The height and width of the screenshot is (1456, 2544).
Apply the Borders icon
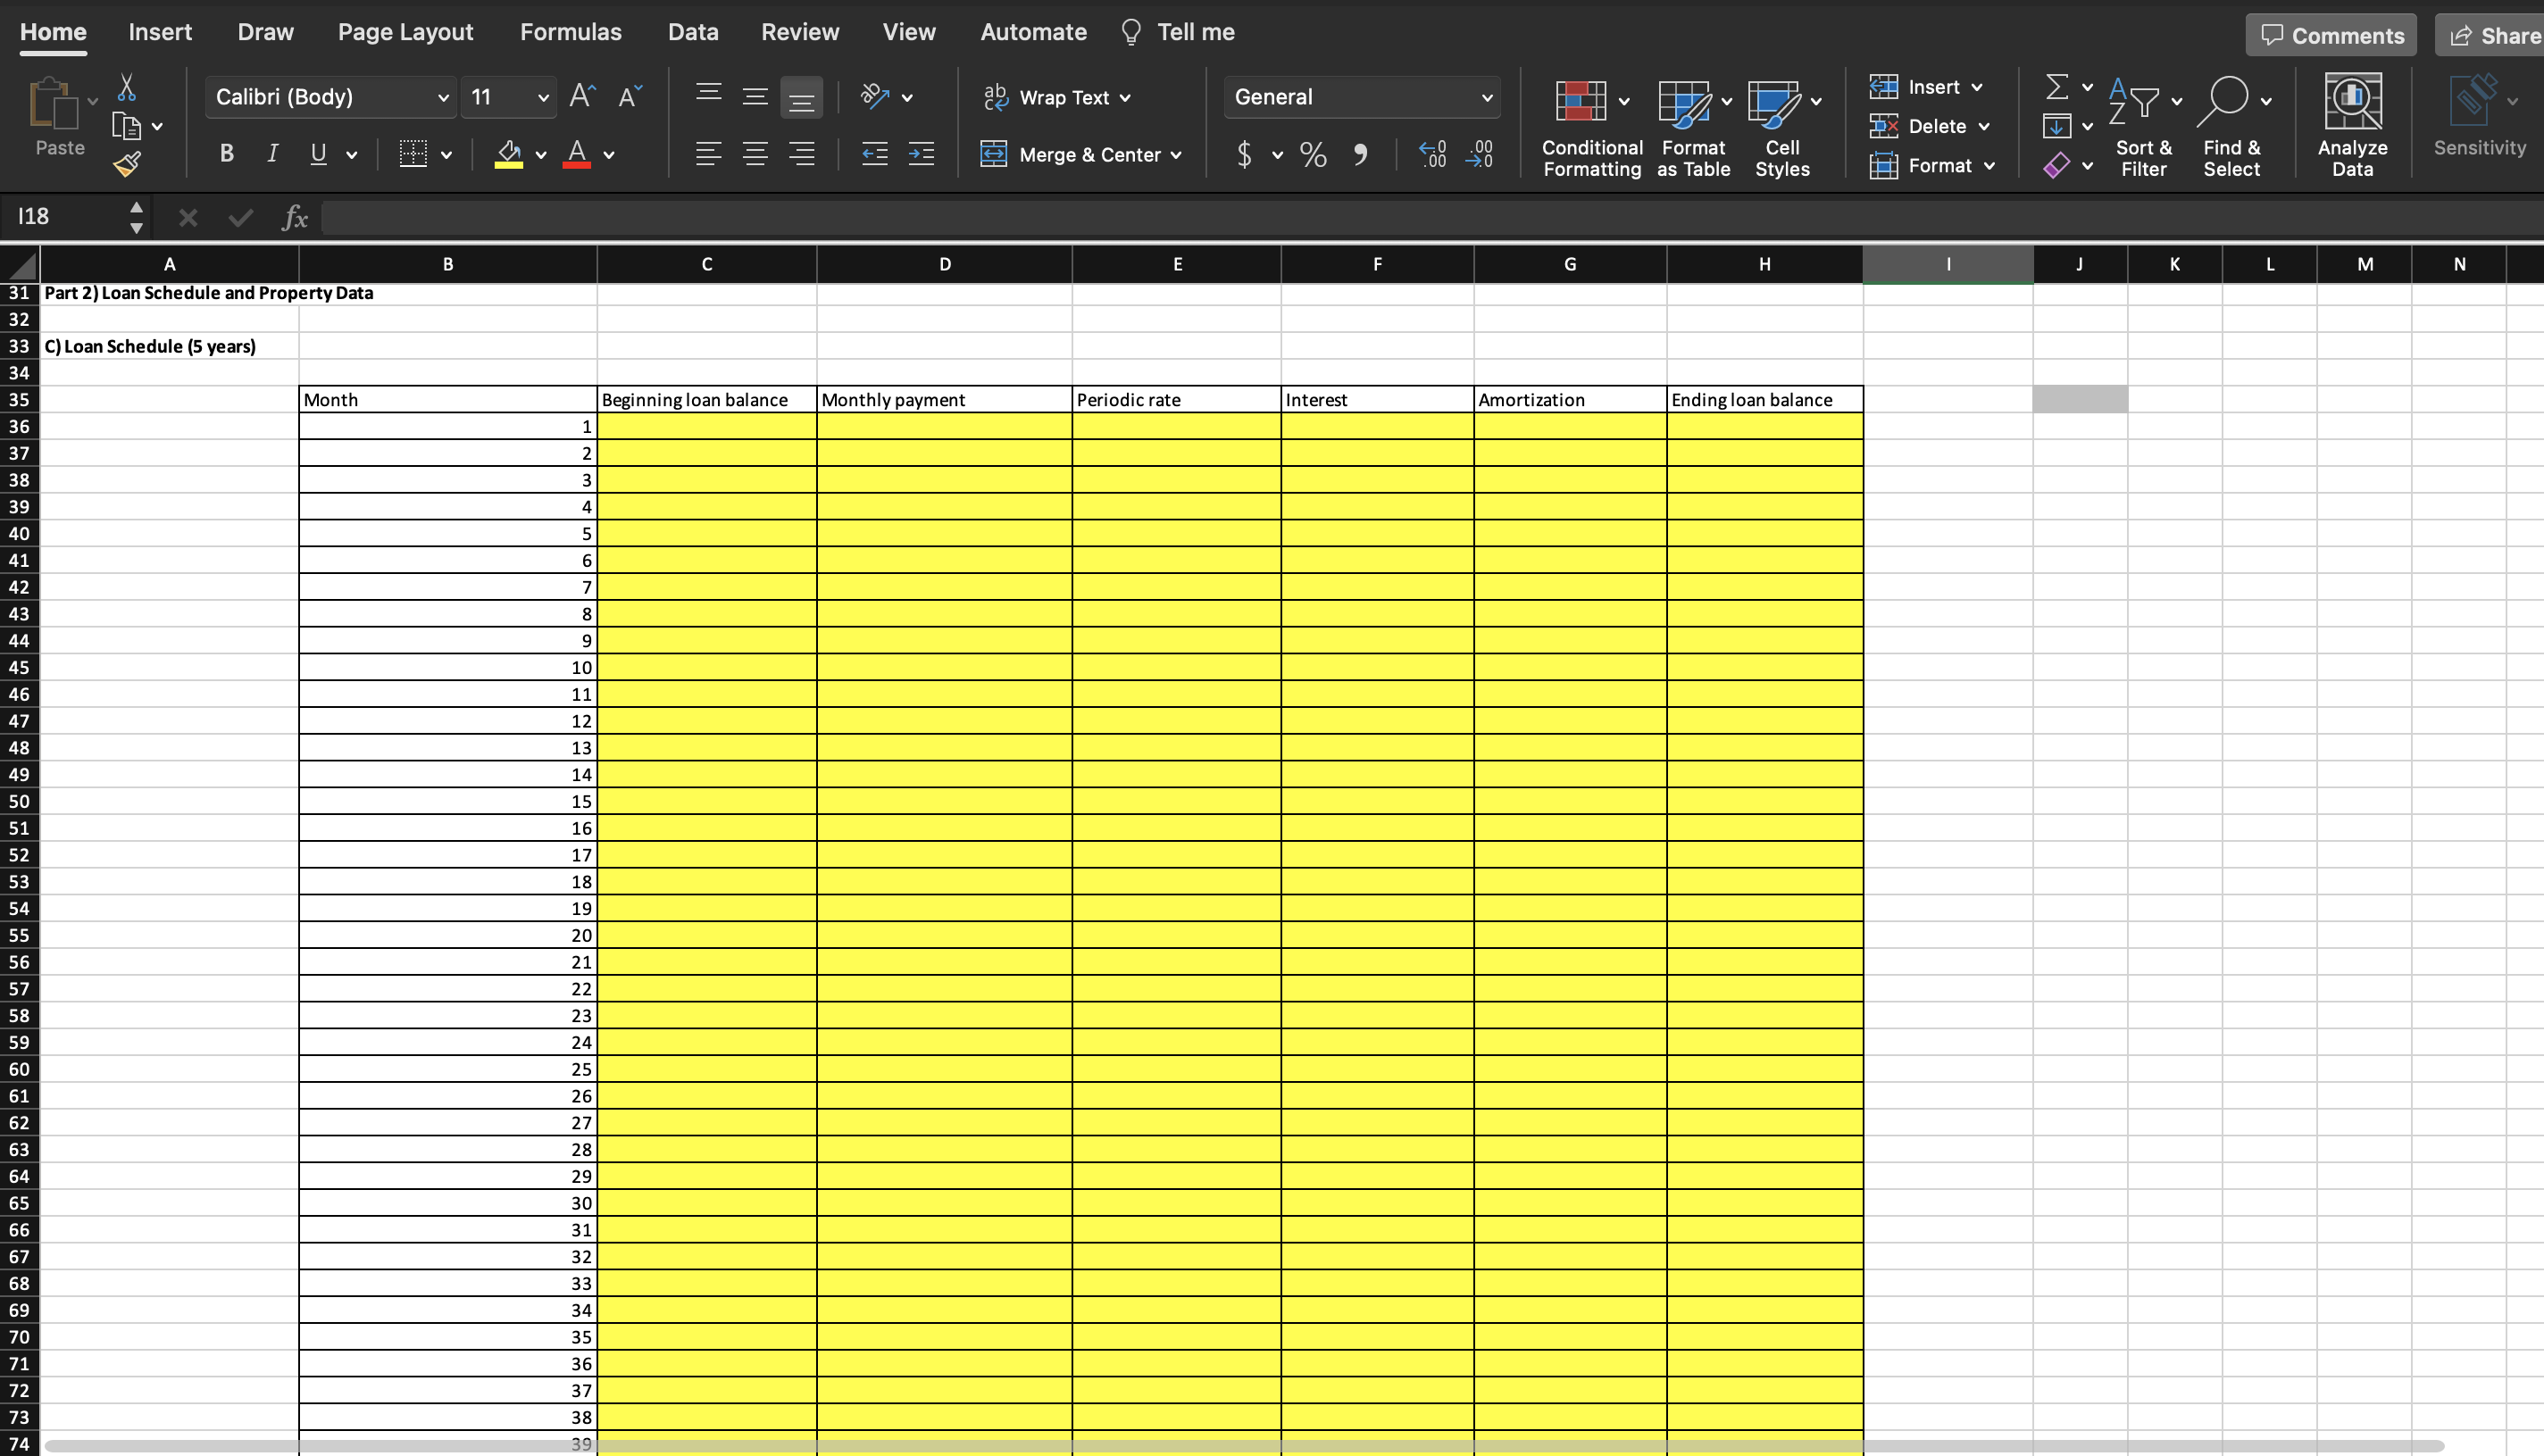(413, 153)
